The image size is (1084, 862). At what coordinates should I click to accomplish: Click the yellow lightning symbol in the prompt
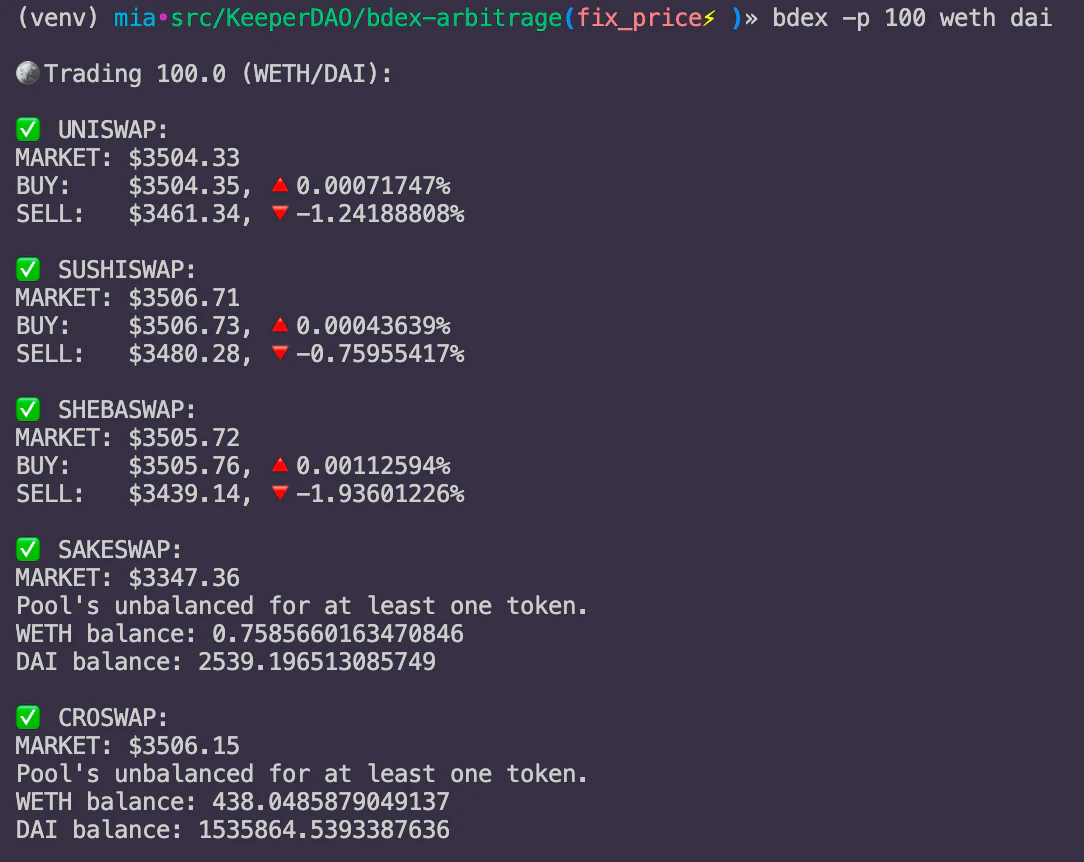709,18
